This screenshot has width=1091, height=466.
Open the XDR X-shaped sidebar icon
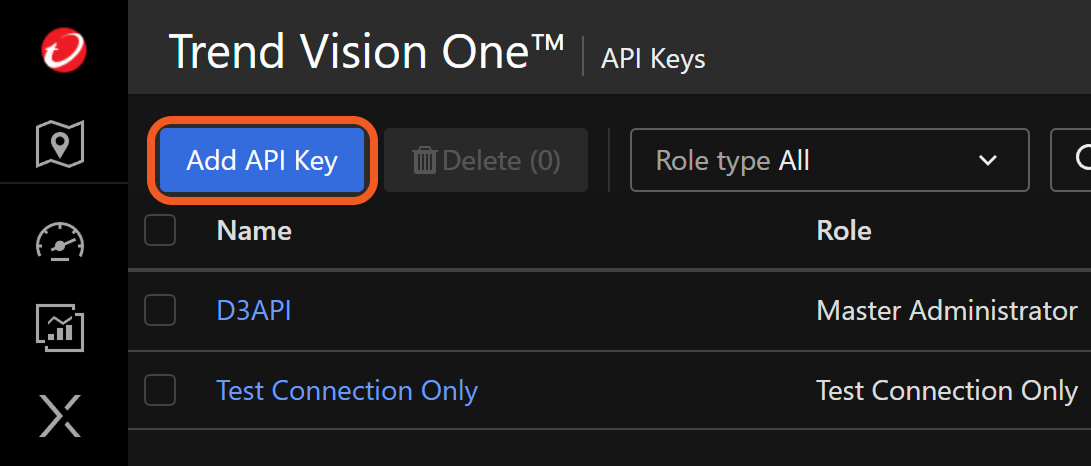point(60,414)
